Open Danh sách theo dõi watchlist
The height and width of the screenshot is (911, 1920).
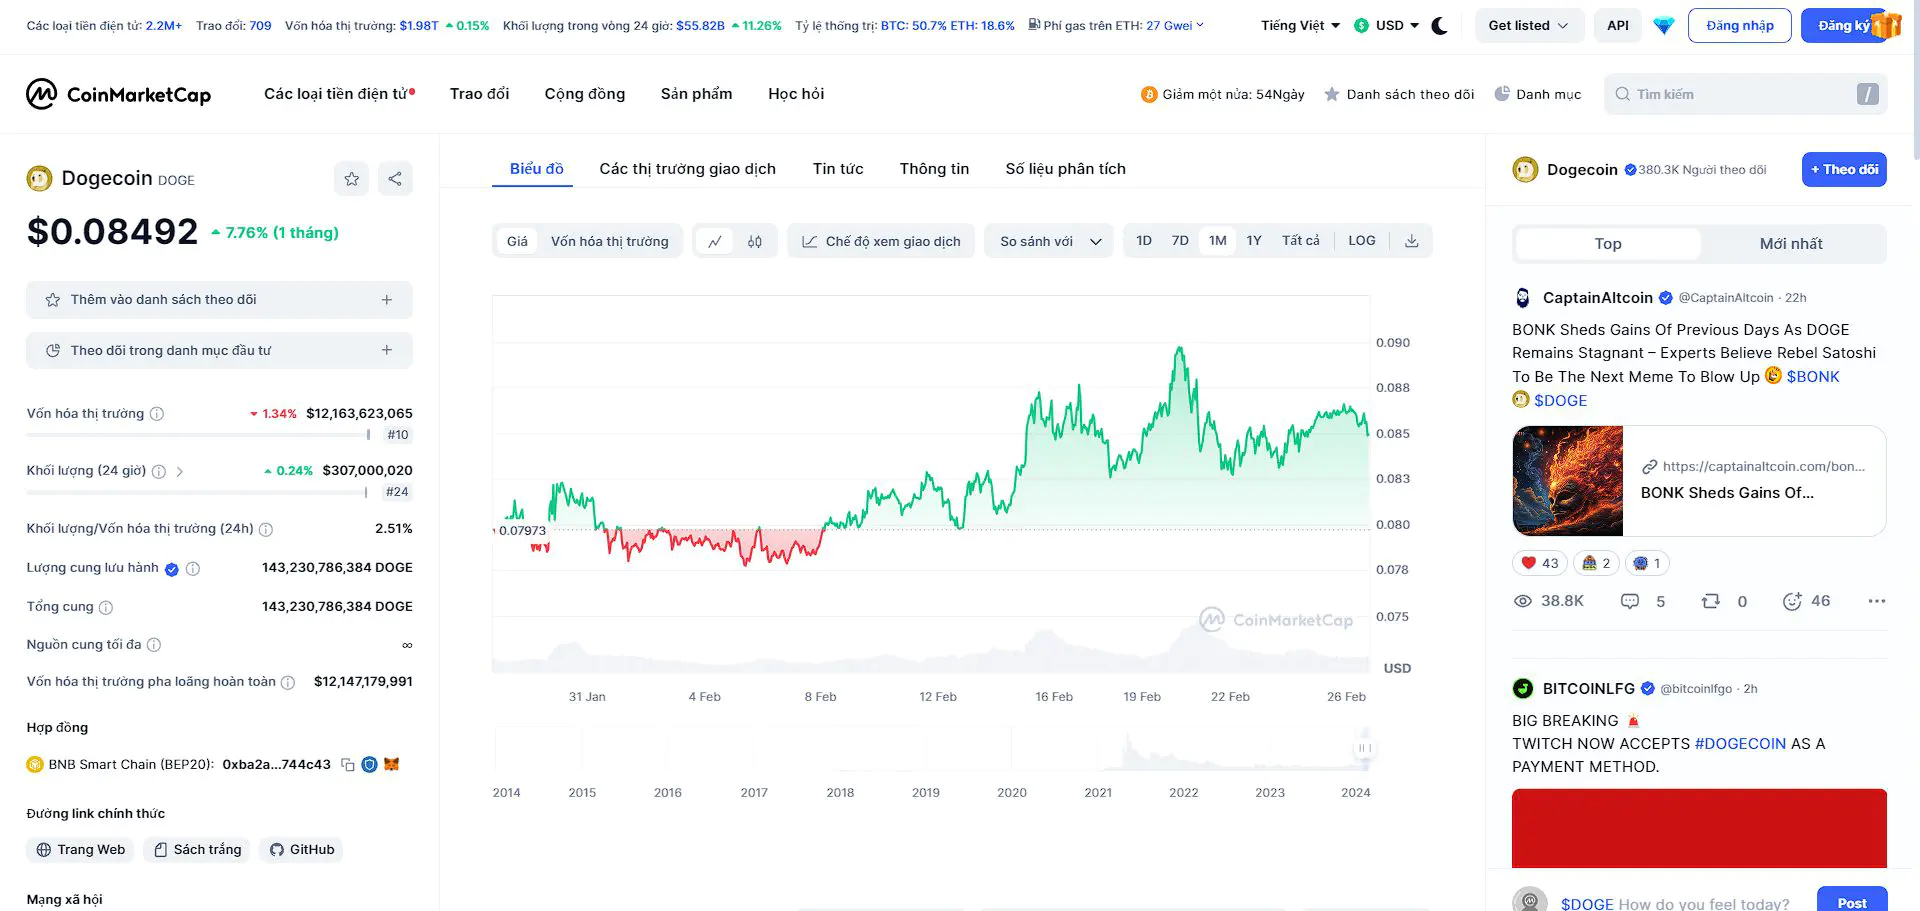point(1399,94)
